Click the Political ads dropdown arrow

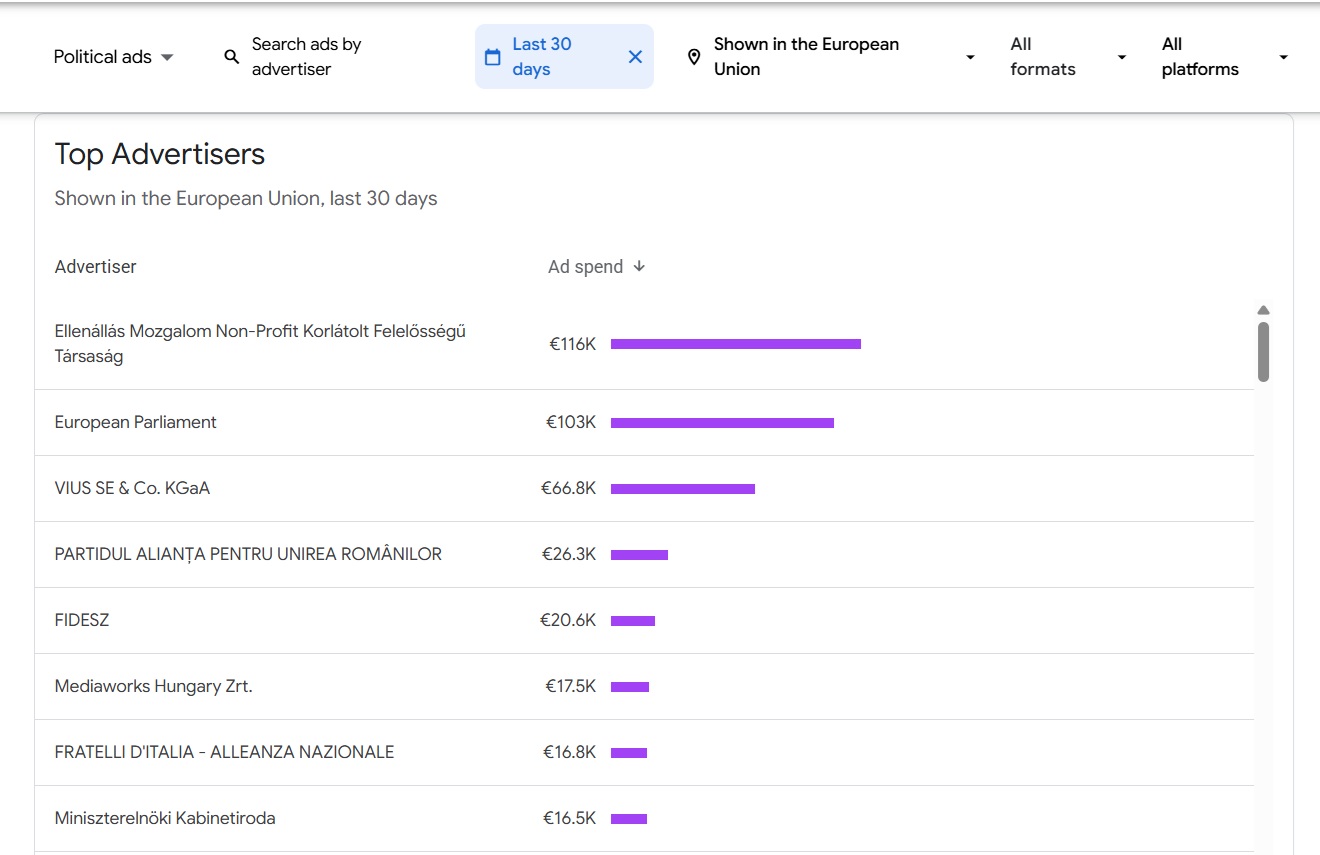click(x=167, y=57)
